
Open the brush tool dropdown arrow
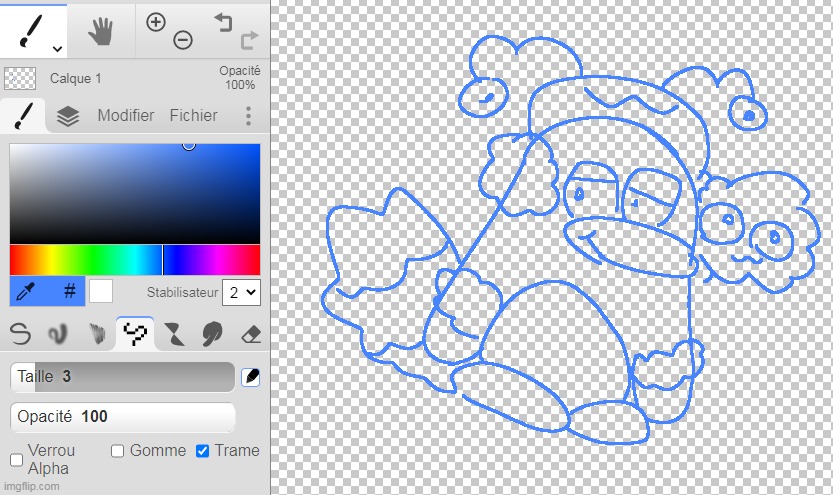coord(57,49)
